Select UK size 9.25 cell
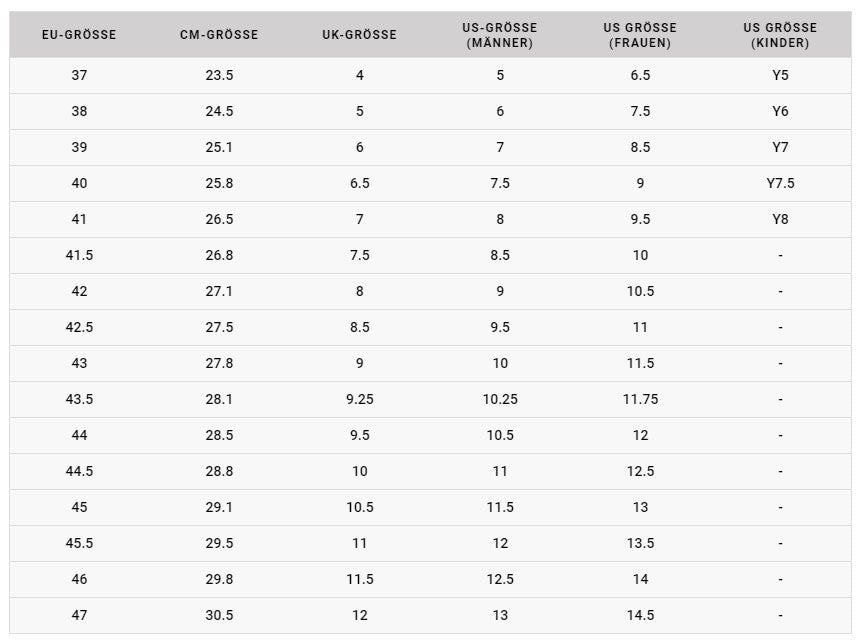Viewport: 862px width, 643px height. click(x=359, y=399)
